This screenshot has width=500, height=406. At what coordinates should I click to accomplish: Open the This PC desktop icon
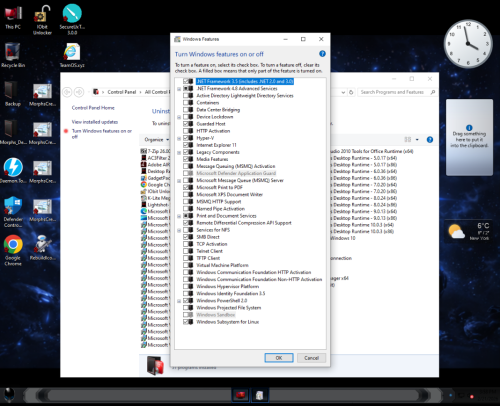tap(13, 17)
